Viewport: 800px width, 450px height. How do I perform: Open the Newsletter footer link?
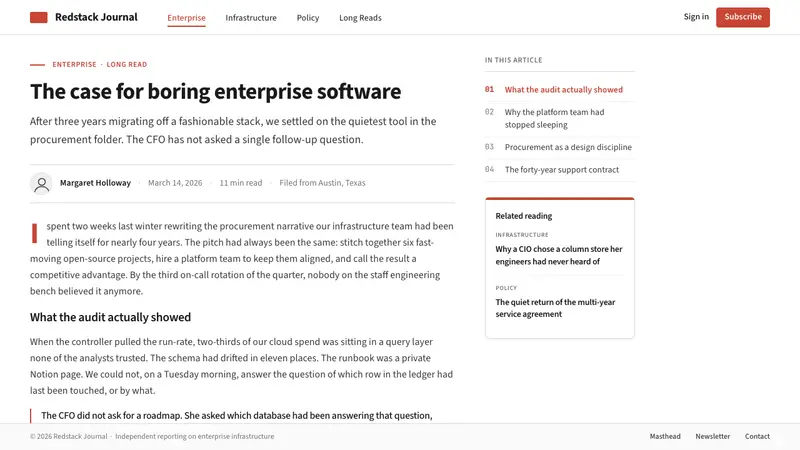click(713, 437)
